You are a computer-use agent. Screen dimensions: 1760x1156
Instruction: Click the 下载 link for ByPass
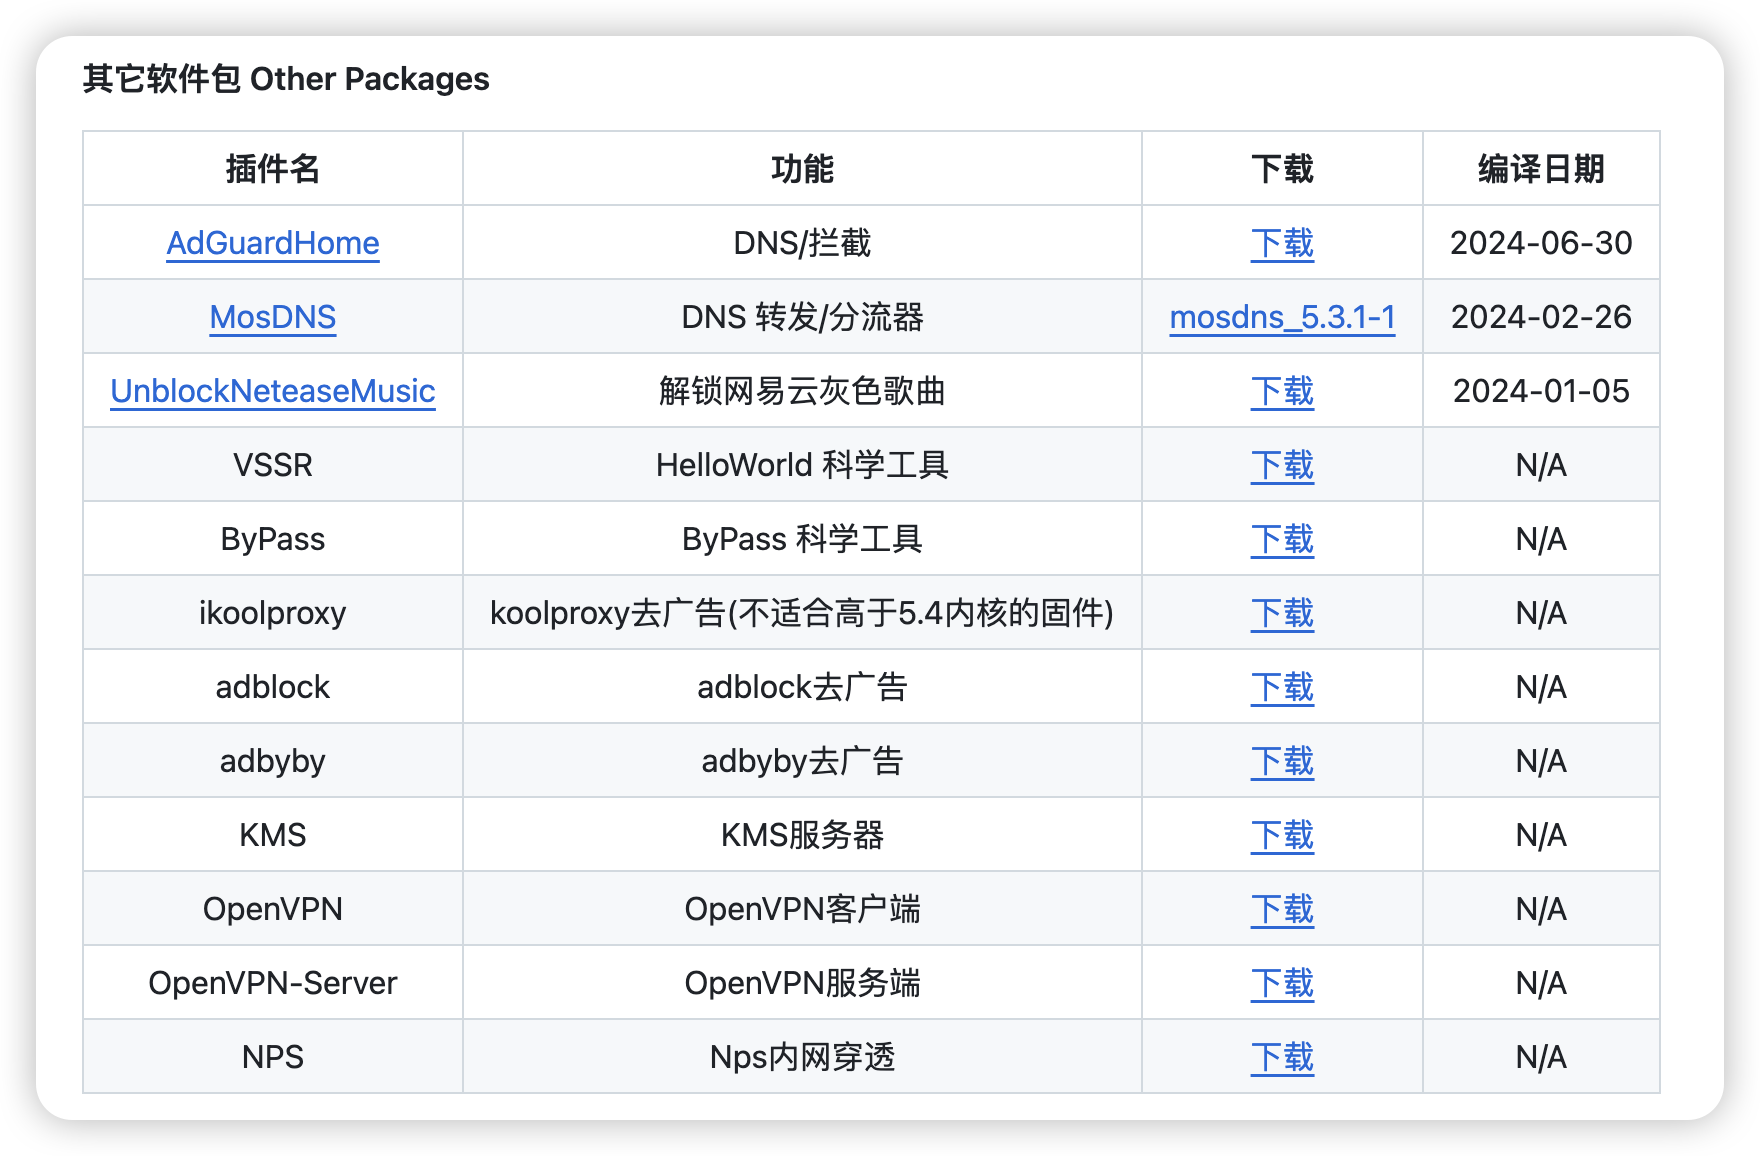click(1282, 539)
